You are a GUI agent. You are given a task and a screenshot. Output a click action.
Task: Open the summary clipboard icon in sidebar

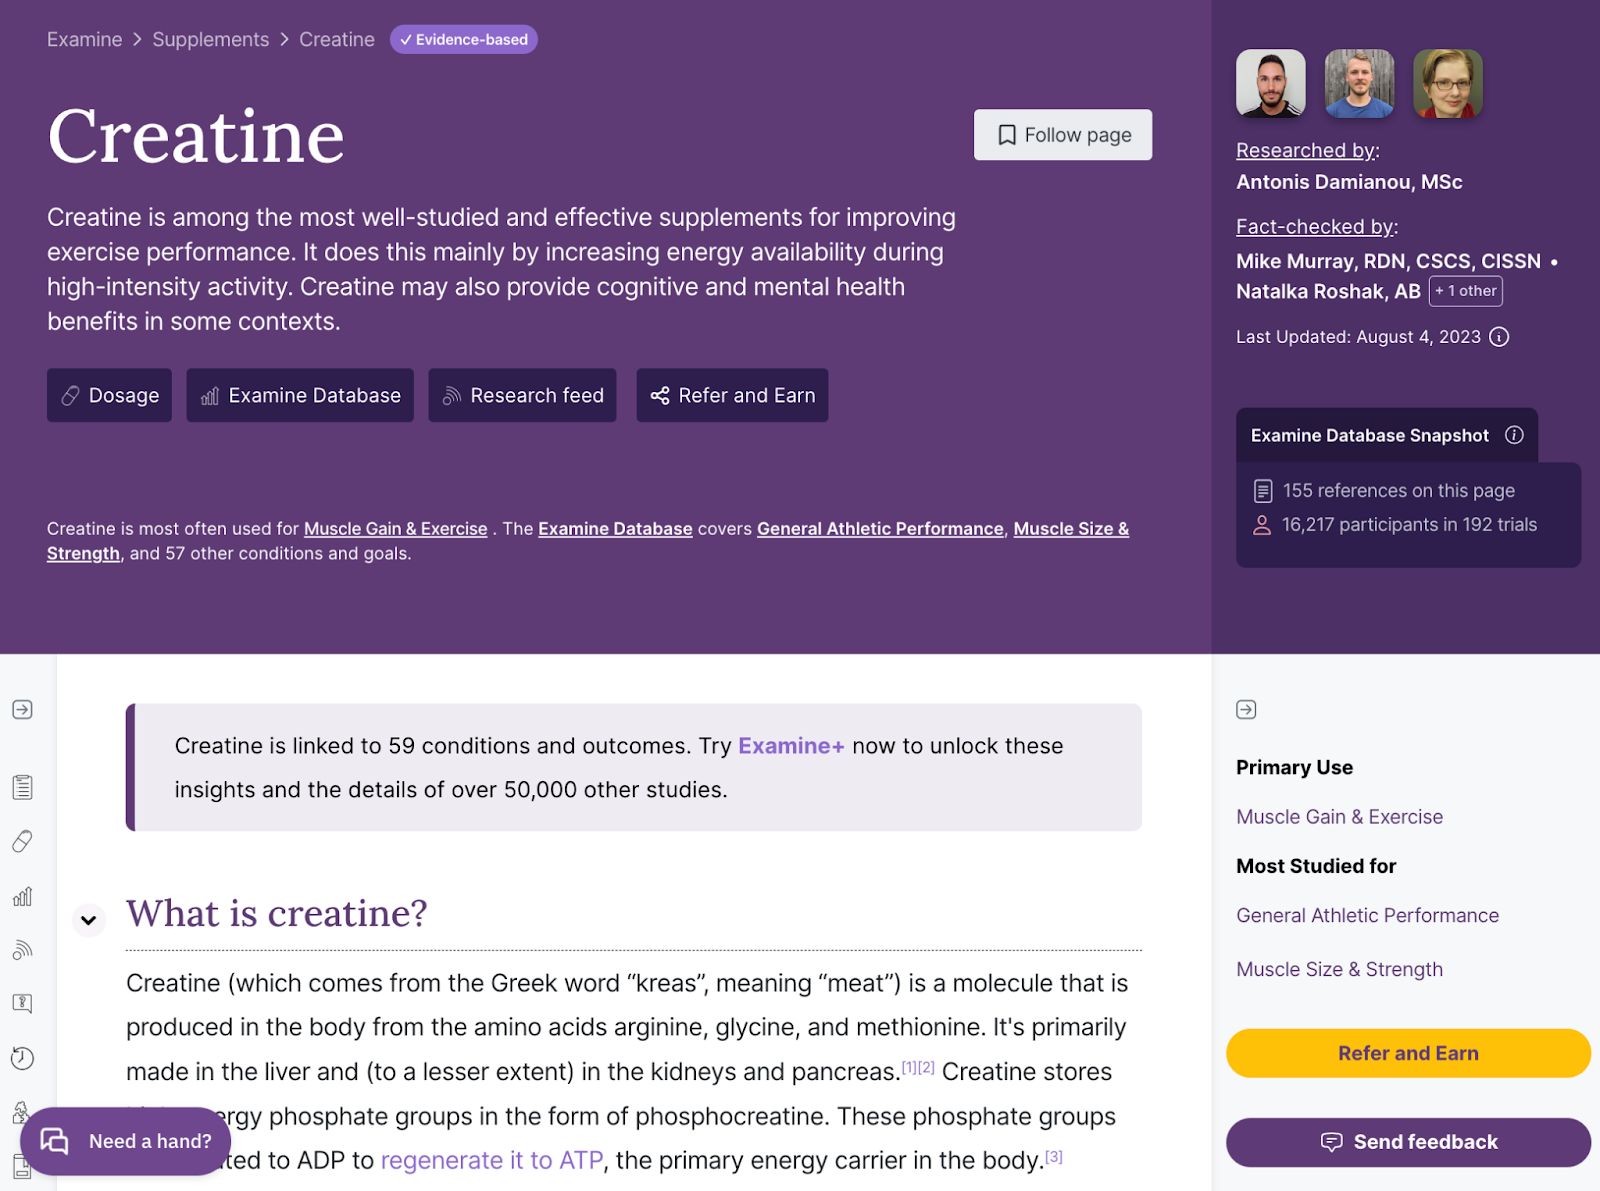coord(22,787)
